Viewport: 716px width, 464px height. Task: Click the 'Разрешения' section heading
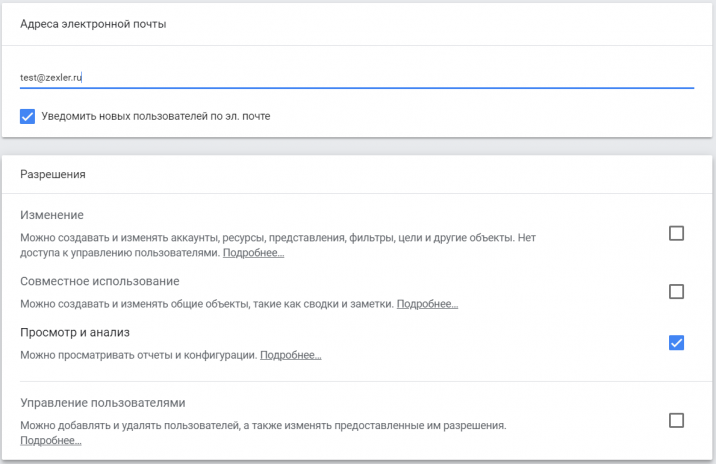click(x=53, y=174)
